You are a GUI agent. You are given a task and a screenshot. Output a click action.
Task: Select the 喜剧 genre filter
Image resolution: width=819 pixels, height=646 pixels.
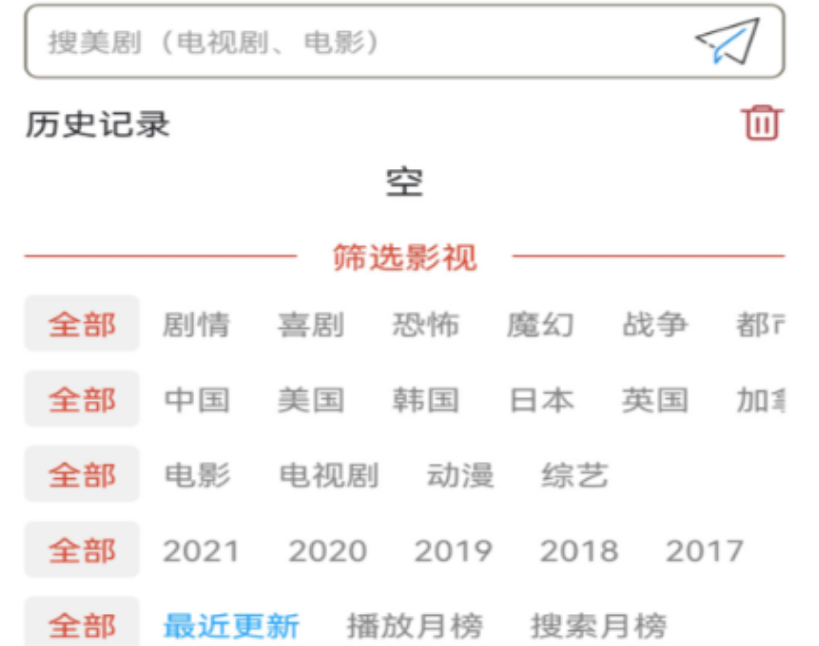[311, 325]
